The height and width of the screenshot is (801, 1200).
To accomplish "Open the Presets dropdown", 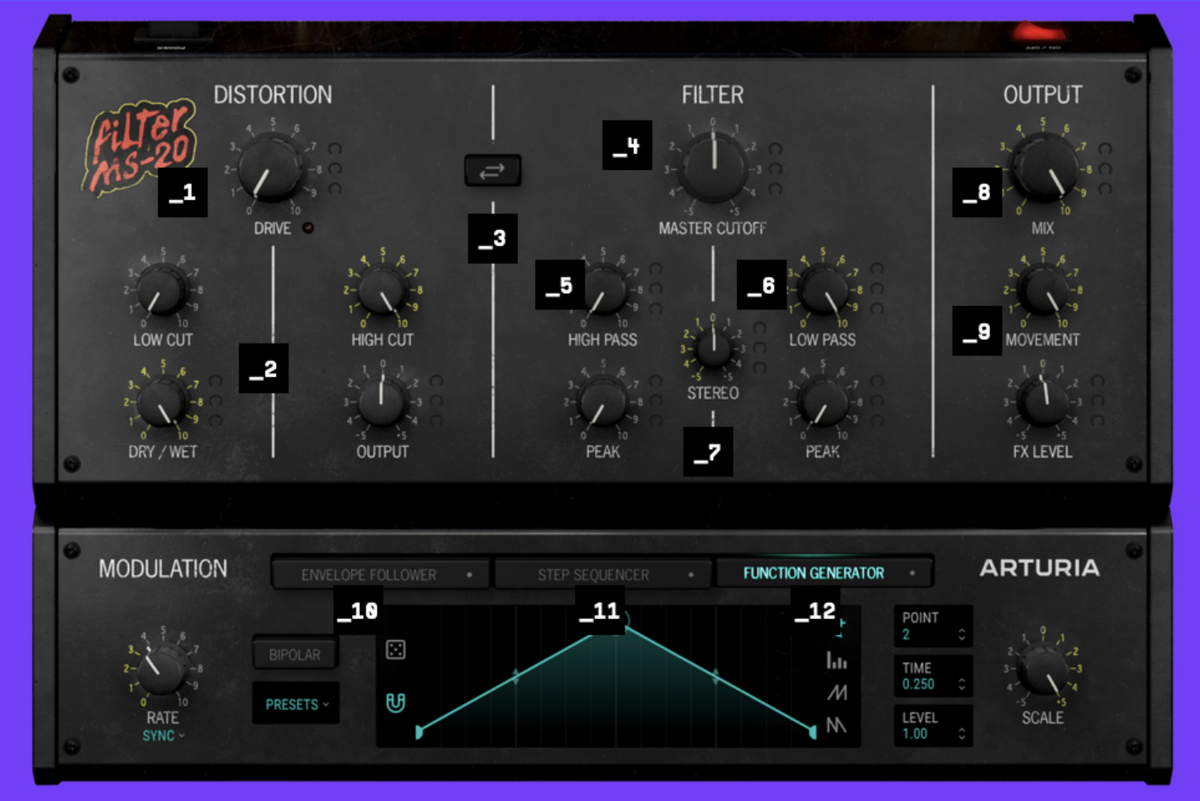I will pyautogui.click(x=296, y=704).
